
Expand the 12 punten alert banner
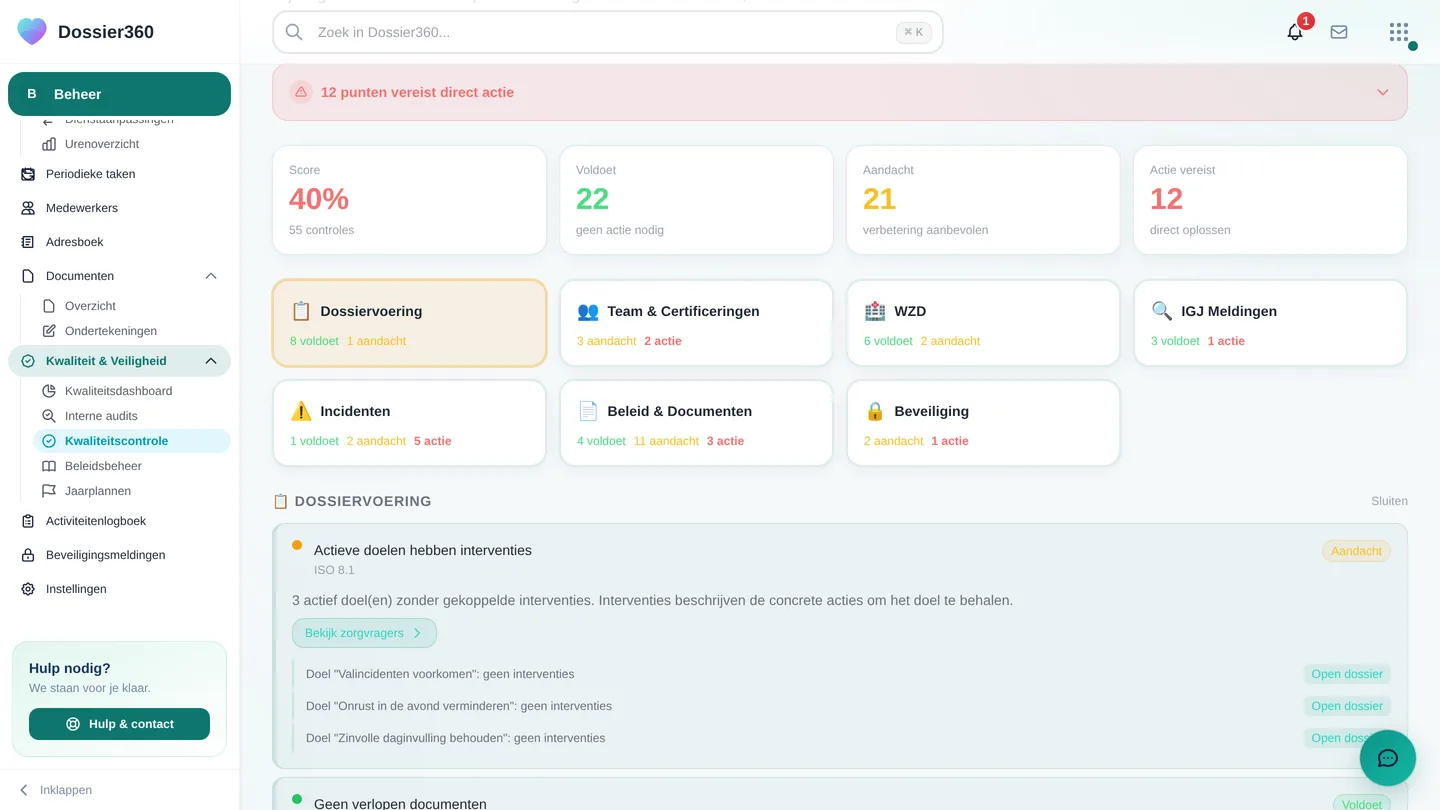[840, 92]
